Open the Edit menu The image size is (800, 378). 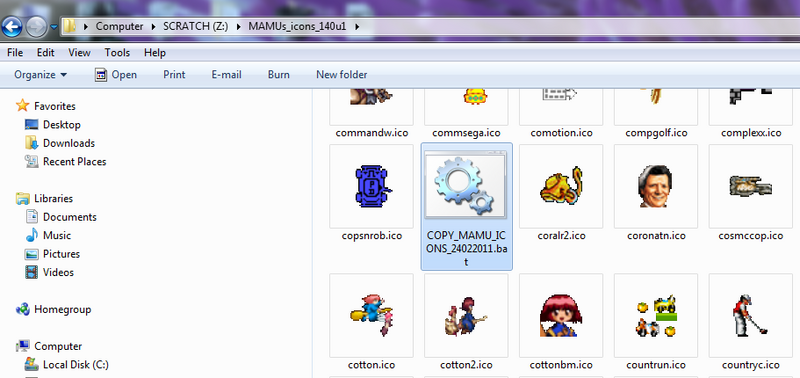pos(45,53)
